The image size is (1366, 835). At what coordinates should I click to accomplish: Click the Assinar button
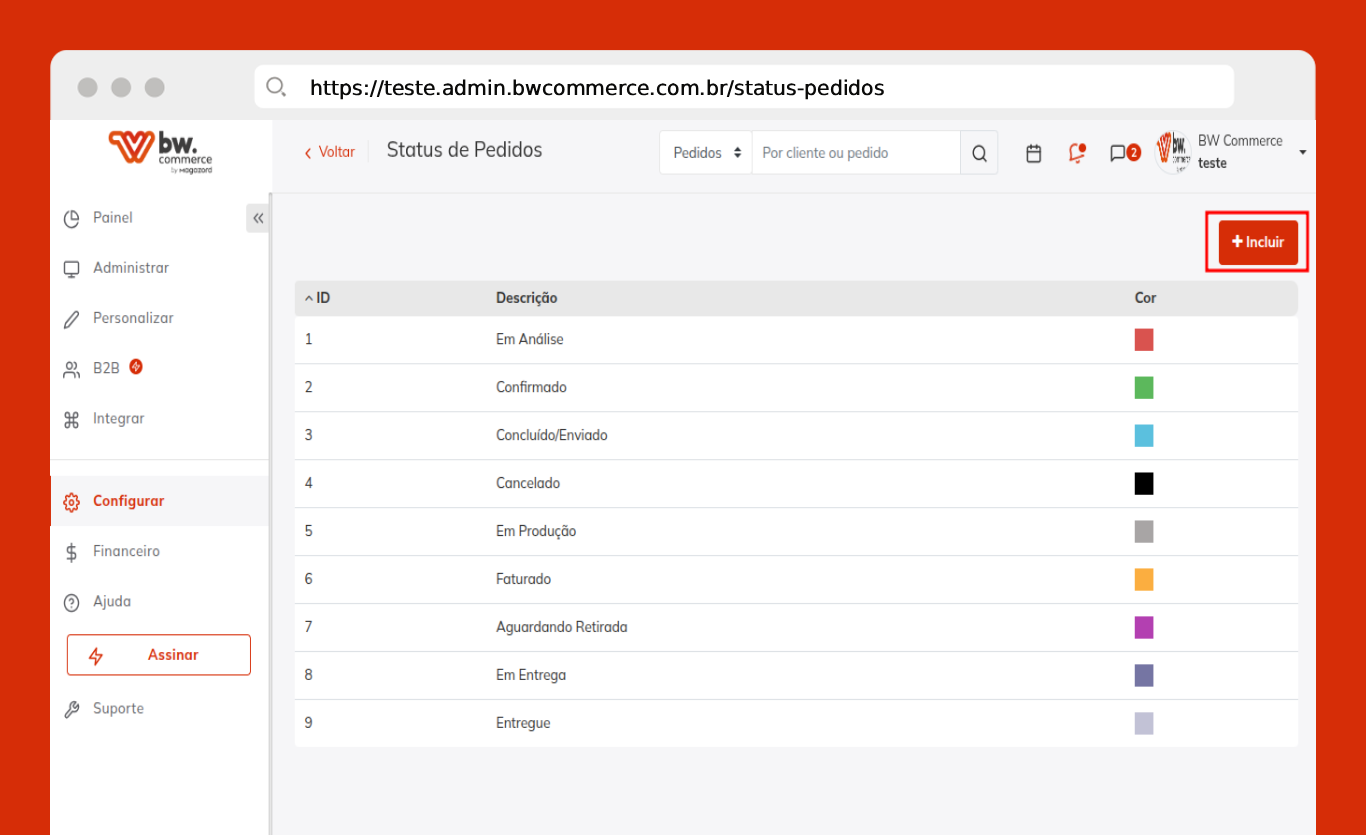pos(159,655)
